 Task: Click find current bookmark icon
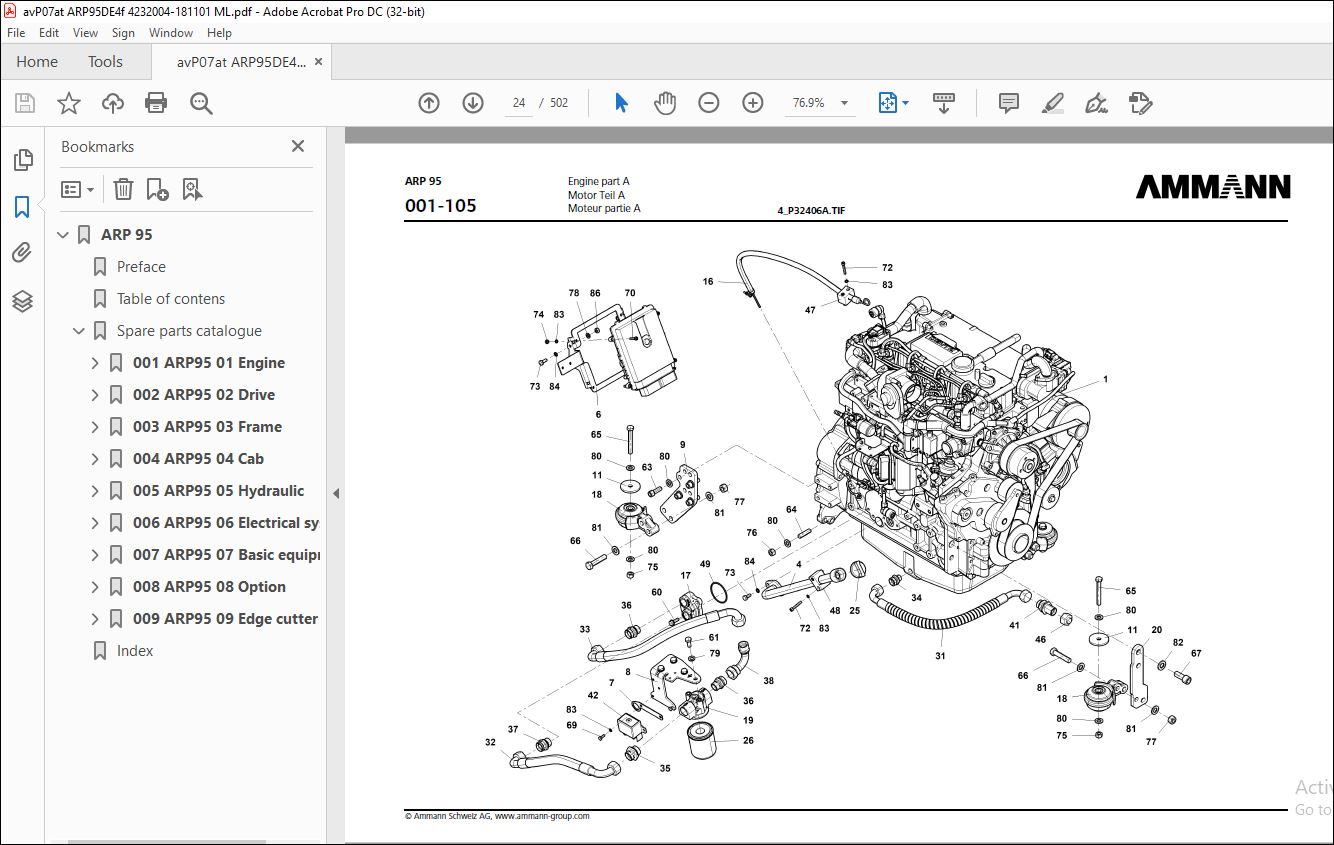(193, 189)
